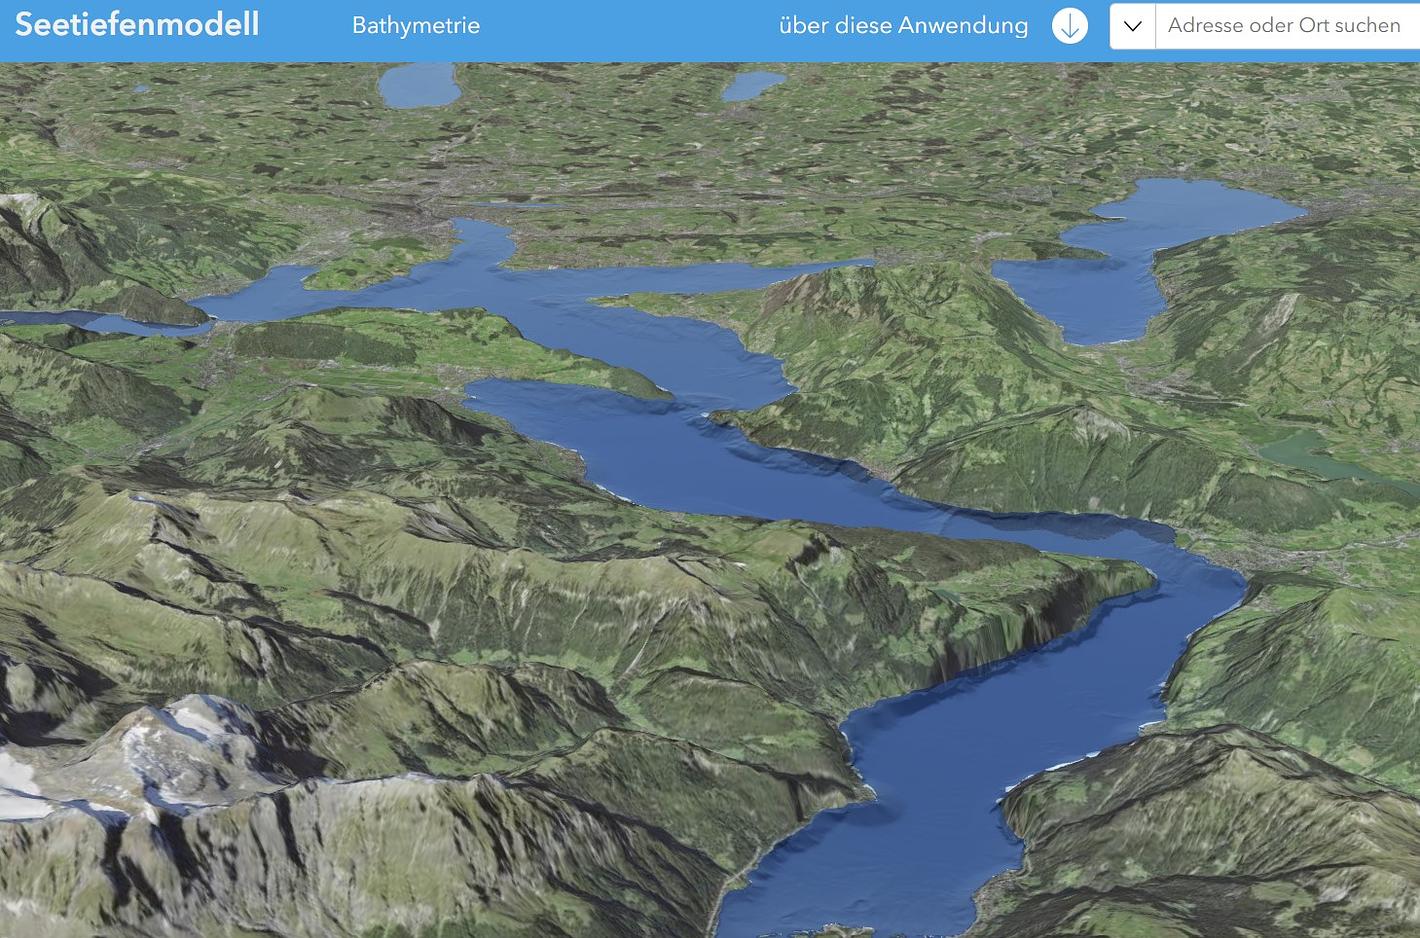Screen dimensions: 1420x938
Task: Click the oval lake at top left of center
Action: [418, 86]
